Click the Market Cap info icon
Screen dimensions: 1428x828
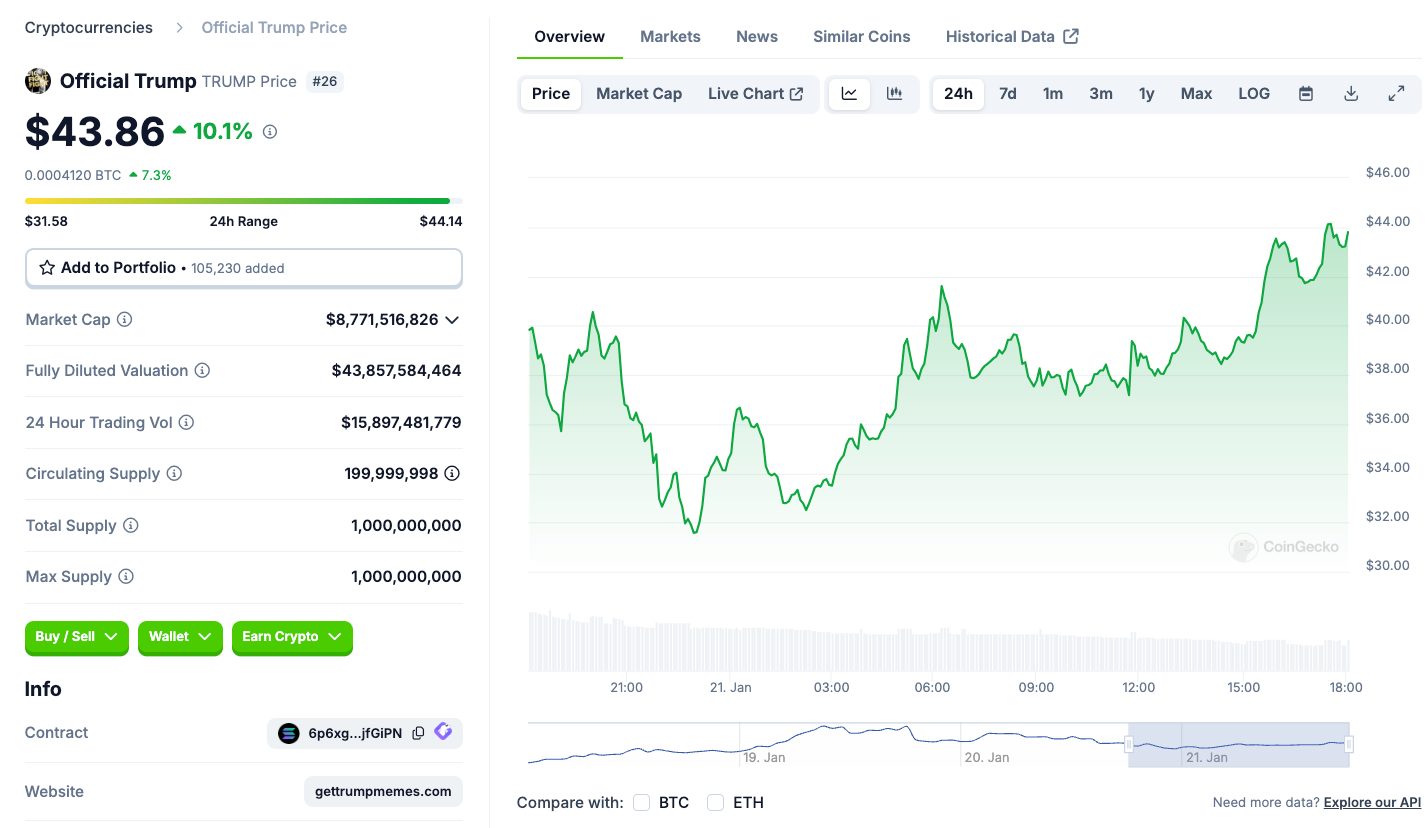pos(125,320)
